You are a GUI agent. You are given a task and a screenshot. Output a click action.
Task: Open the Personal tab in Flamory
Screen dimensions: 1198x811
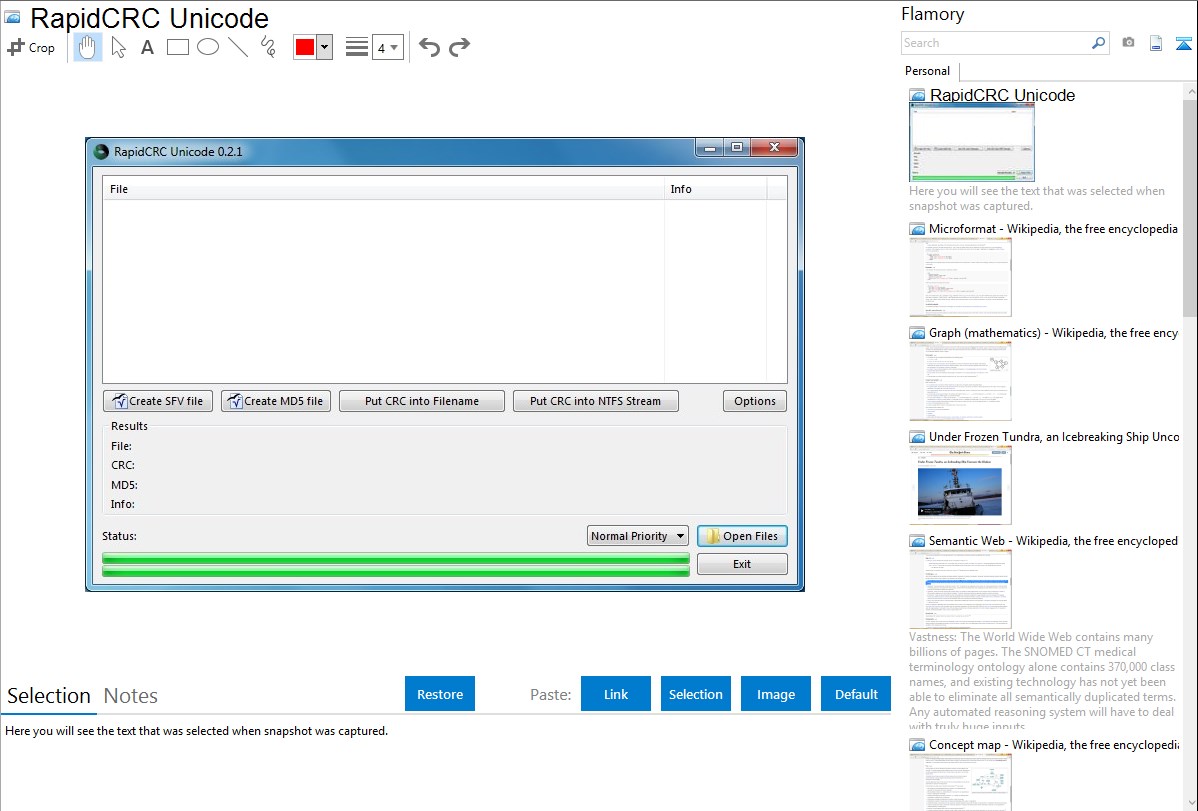927,71
